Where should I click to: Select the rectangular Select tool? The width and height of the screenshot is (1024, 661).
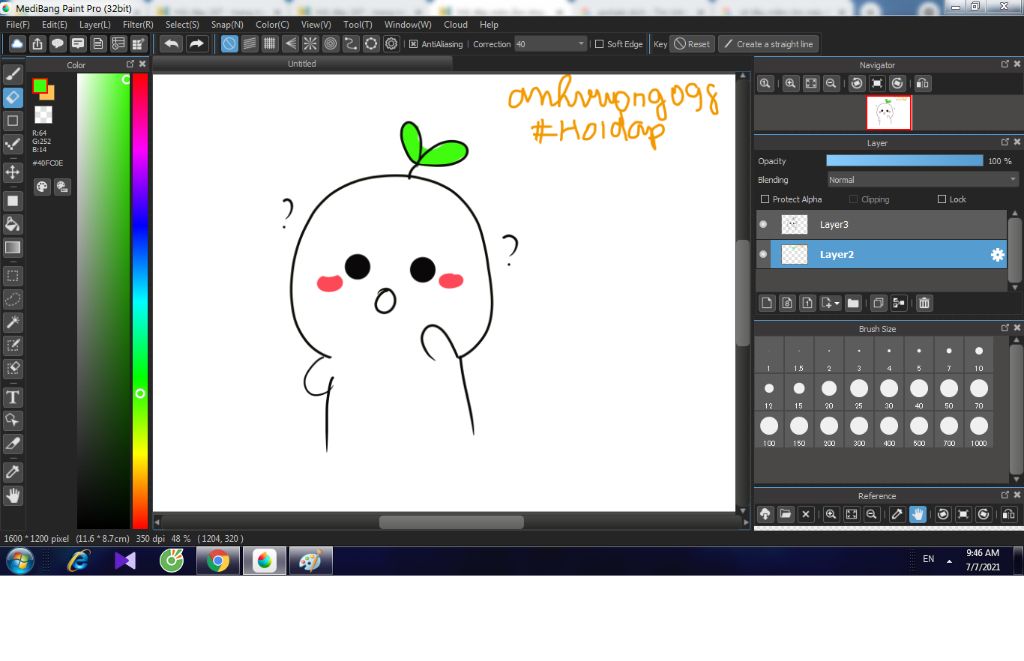(x=12, y=276)
